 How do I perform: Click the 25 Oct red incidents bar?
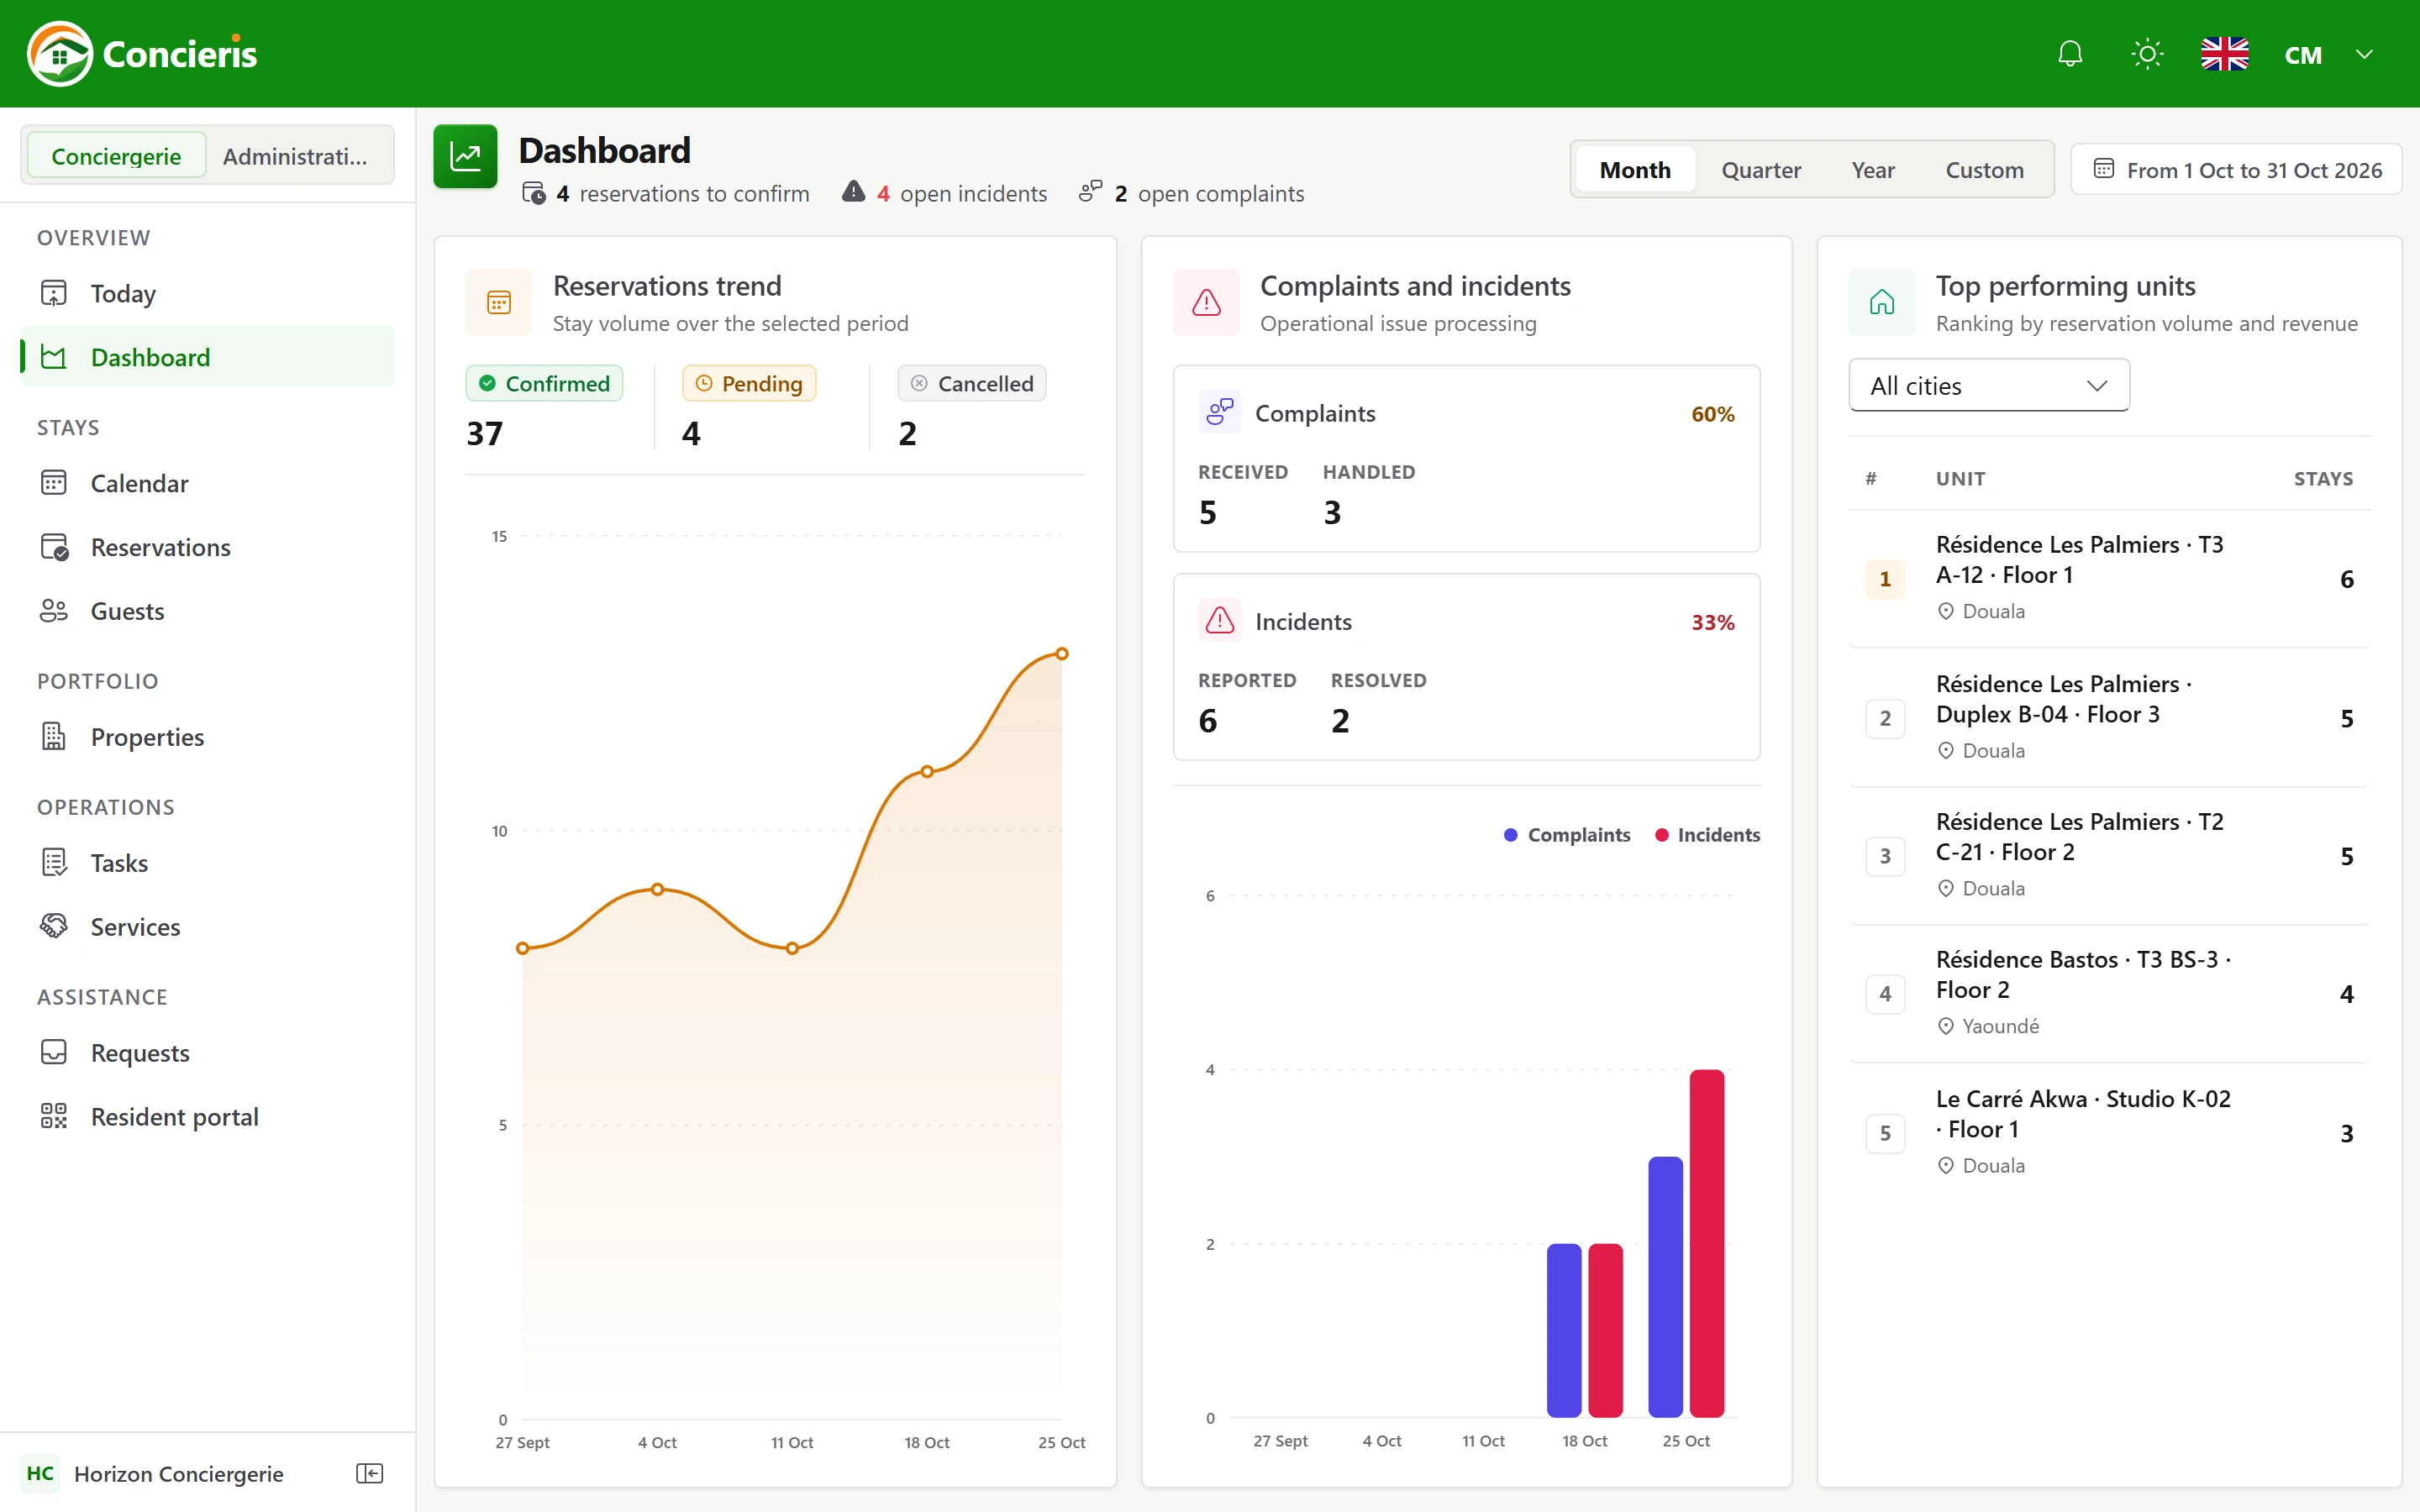[1707, 1243]
